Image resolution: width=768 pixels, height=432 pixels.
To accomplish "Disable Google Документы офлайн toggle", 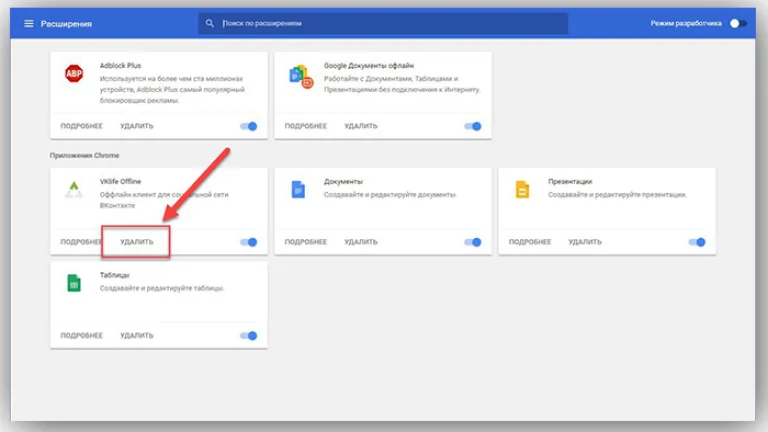I will click(x=473, y=126).
